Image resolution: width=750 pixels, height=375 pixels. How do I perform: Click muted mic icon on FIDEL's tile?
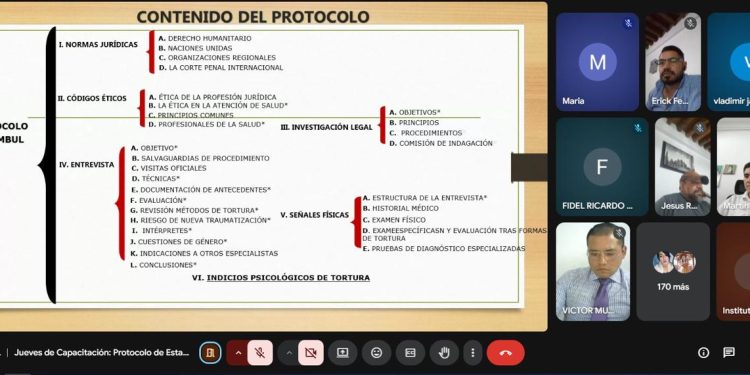tap(638, 128)
